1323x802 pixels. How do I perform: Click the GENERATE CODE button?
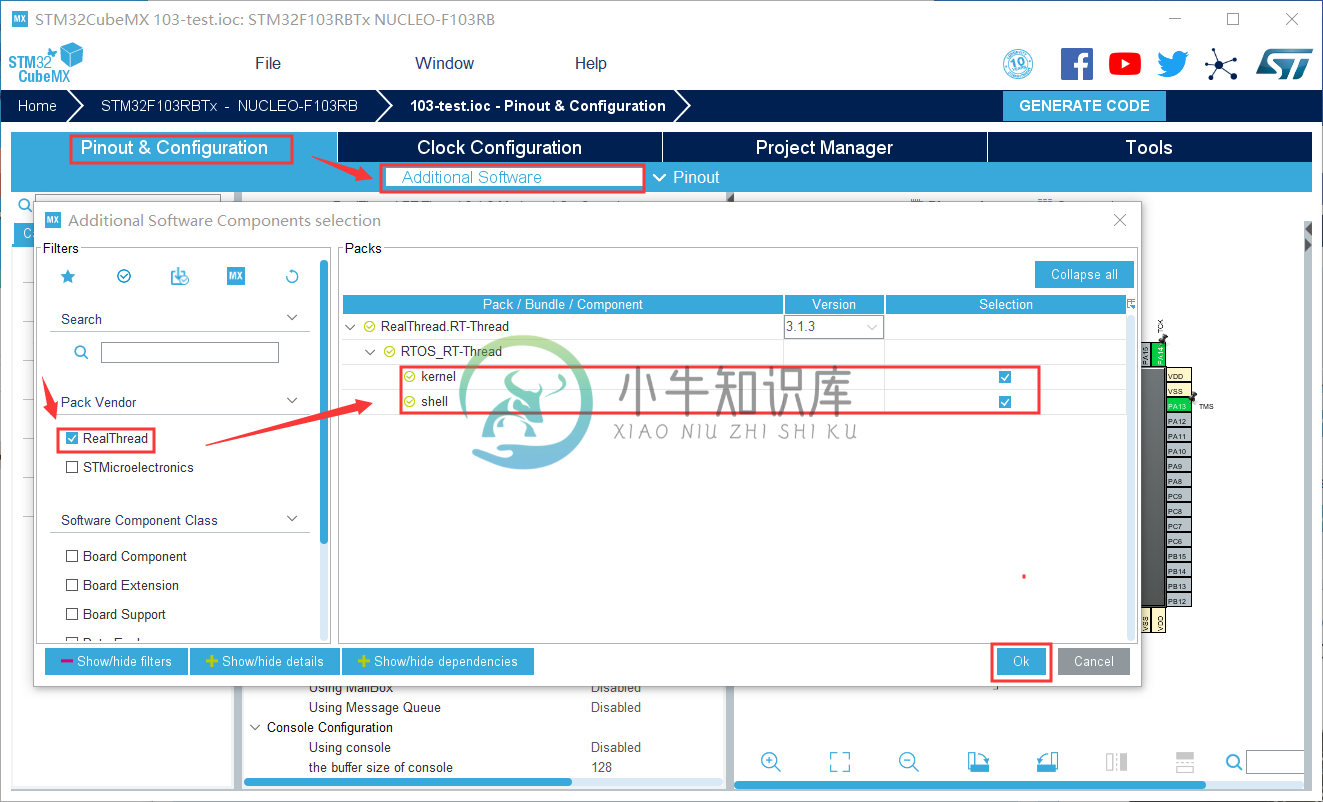click(1084, 105)
